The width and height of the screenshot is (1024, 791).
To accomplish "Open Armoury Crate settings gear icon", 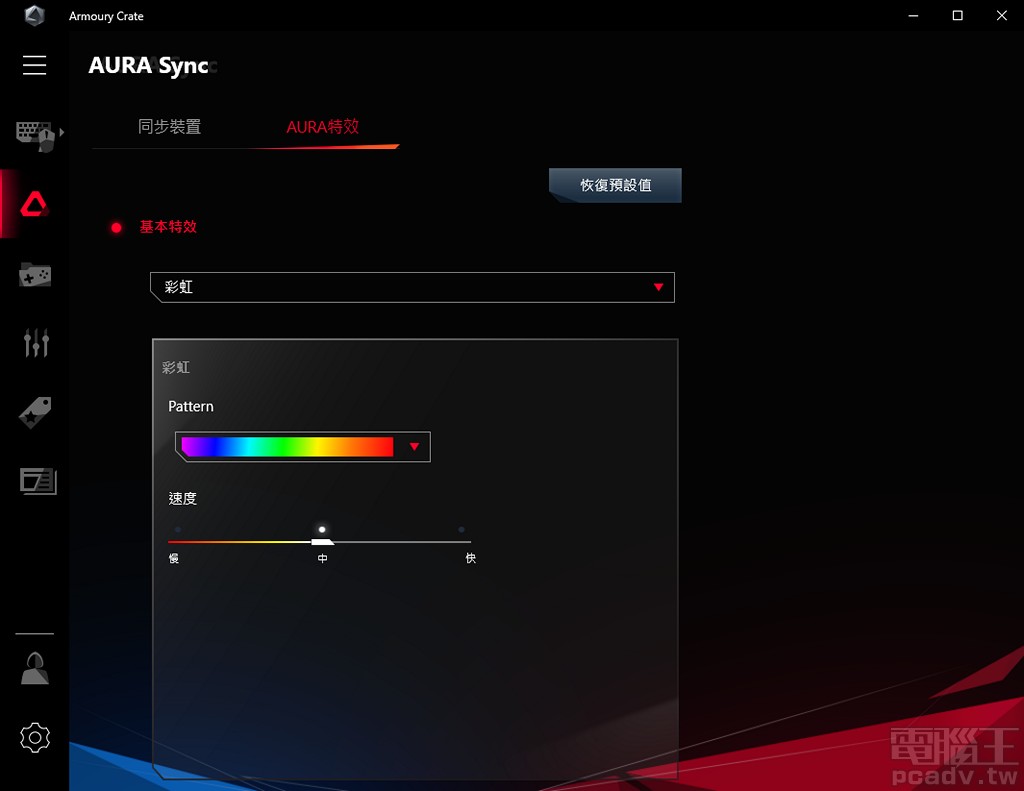I will pyautogui.click(x=33, y=738).
